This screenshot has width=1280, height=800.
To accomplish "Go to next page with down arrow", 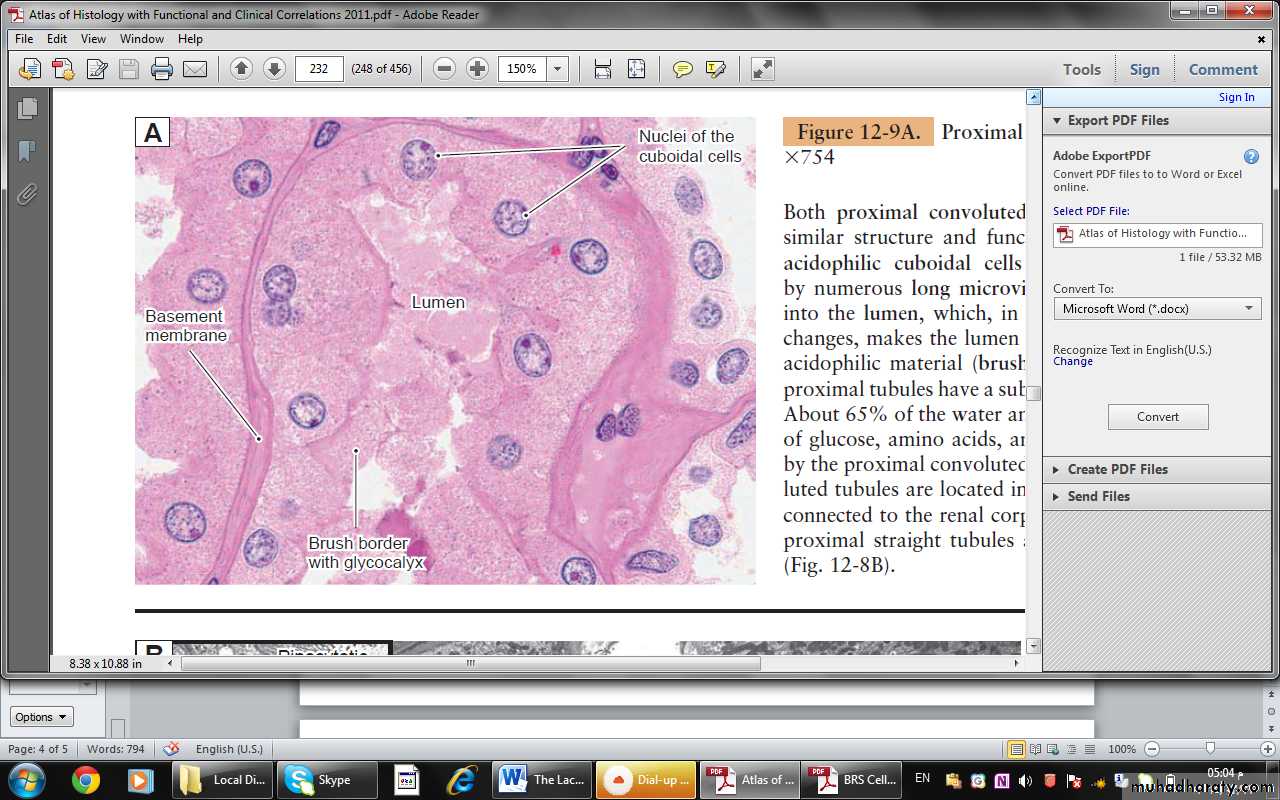I will [274, 69].
